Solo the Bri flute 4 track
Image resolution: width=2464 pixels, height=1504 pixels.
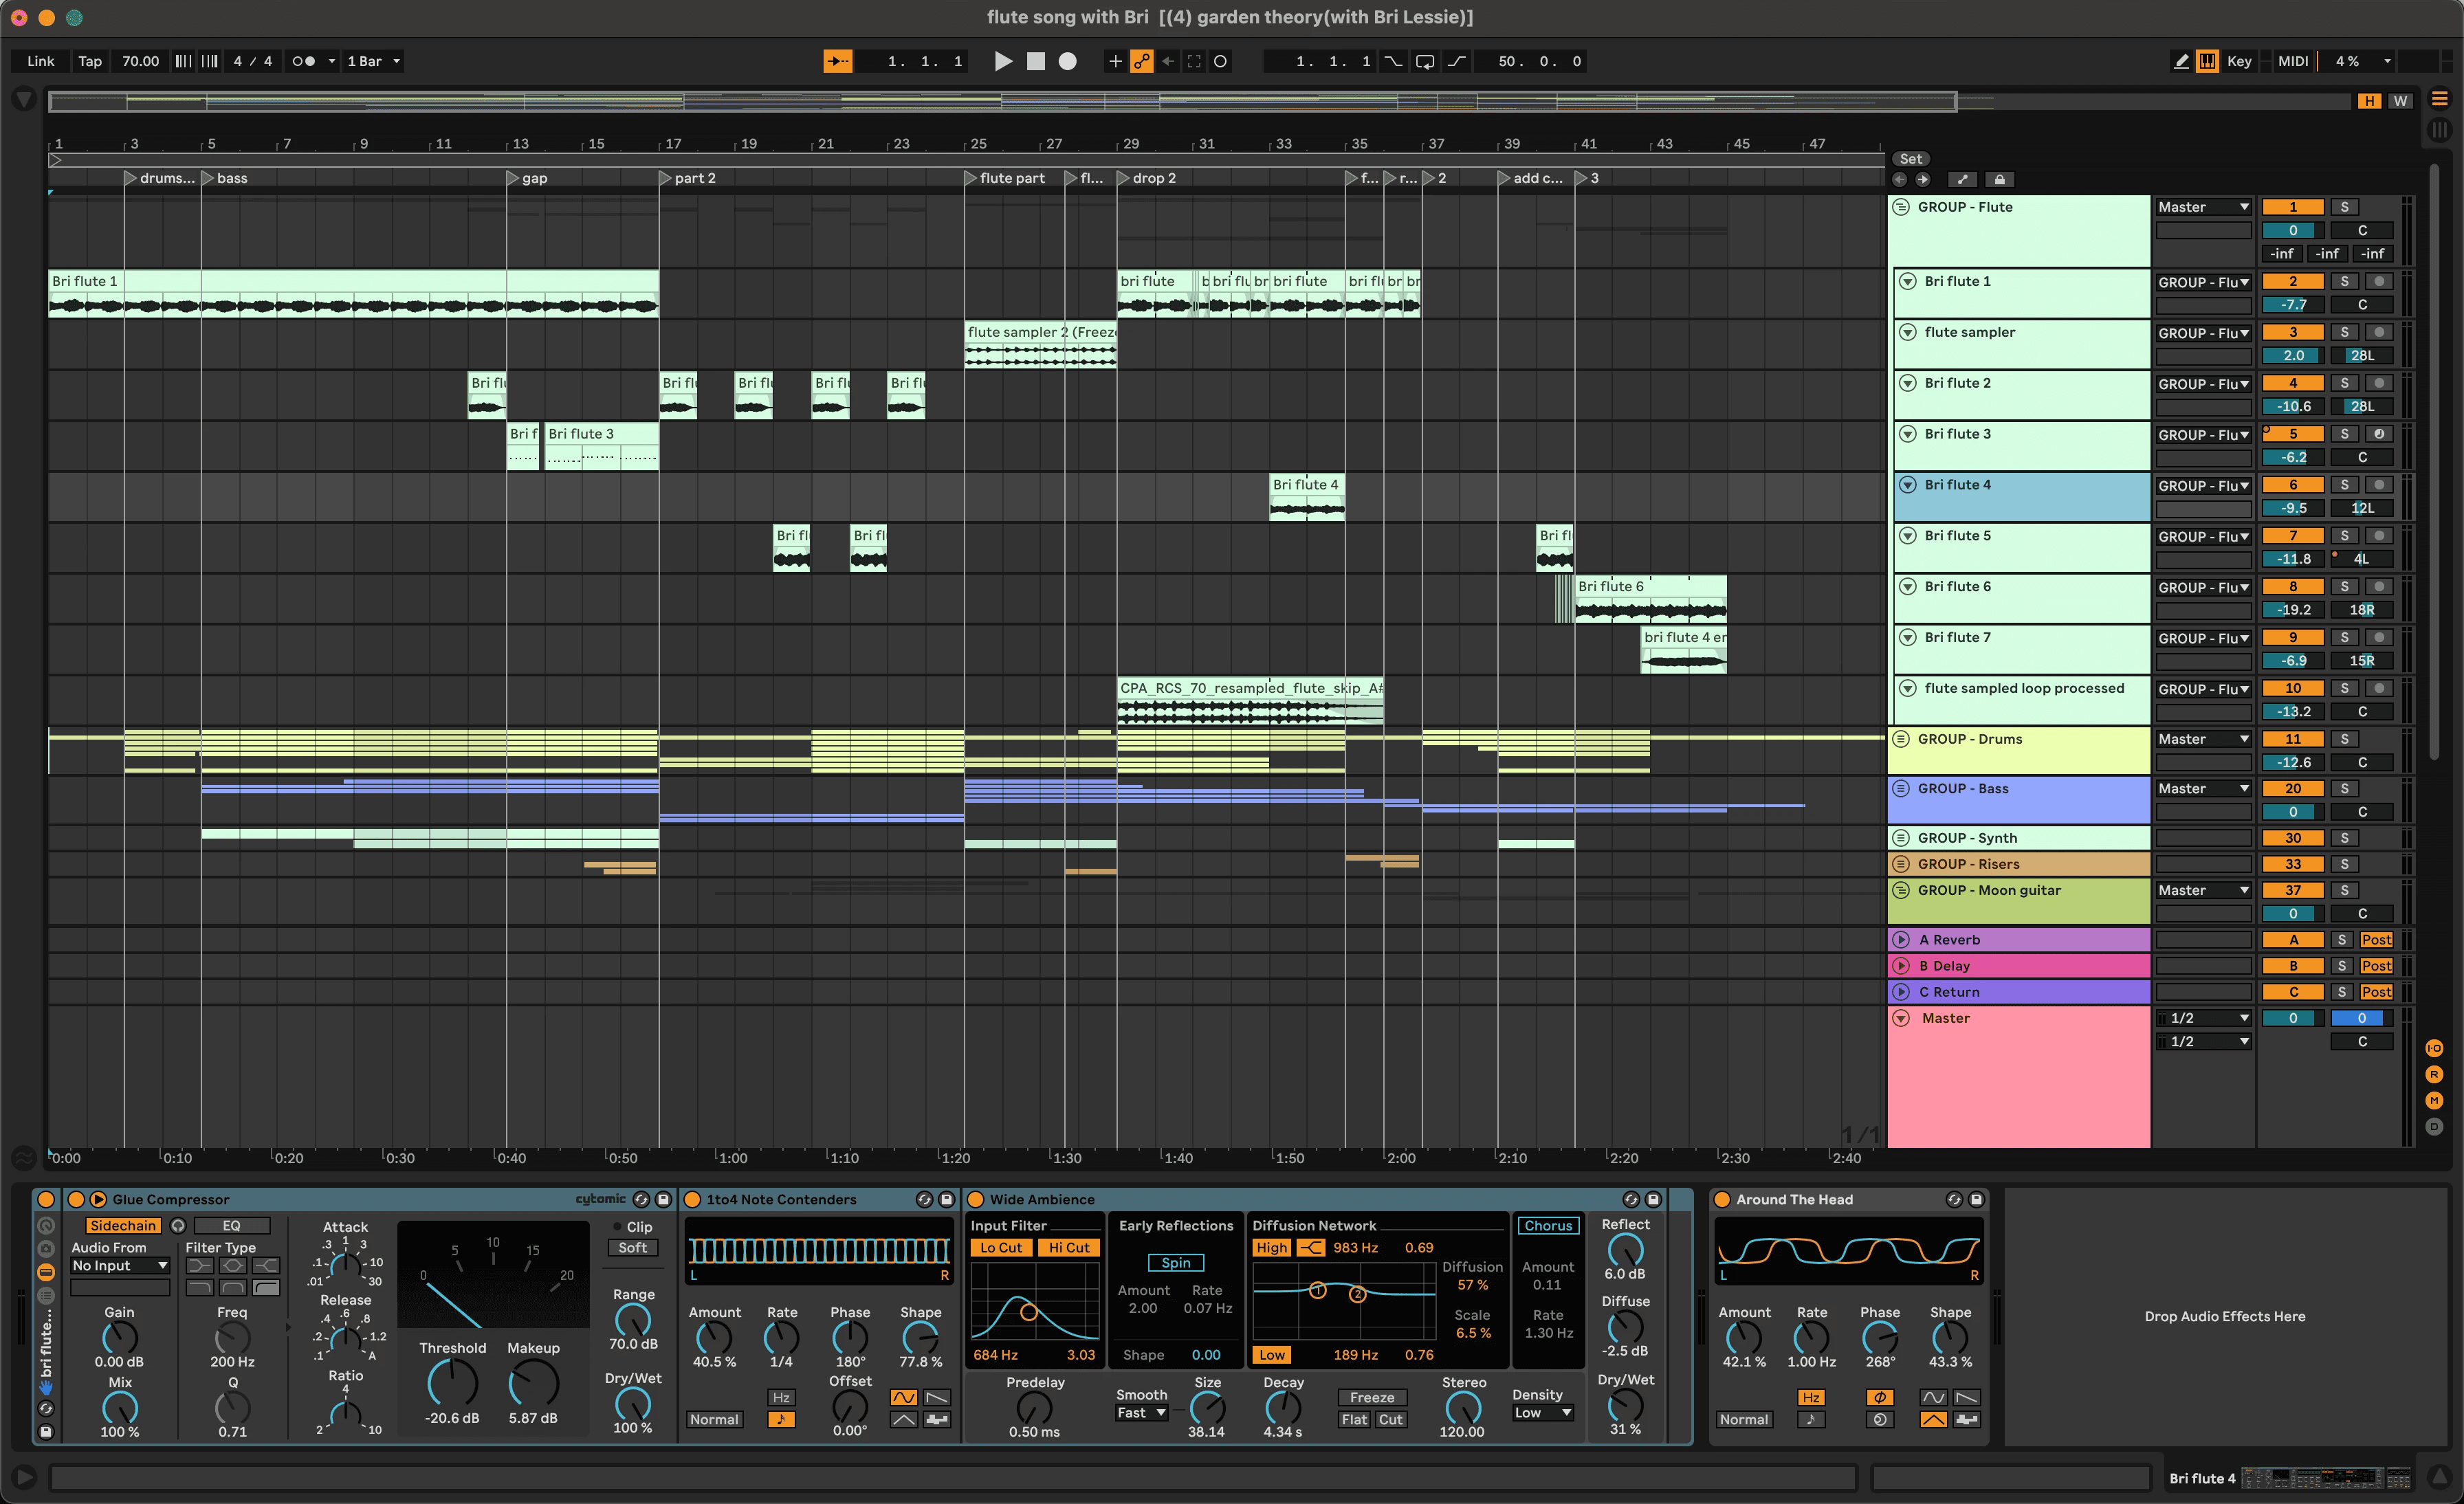pos(2344,485)
